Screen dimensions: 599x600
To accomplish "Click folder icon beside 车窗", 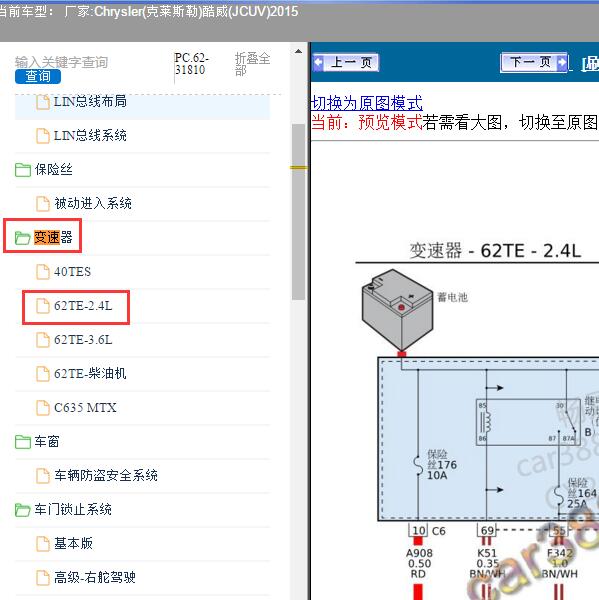I will [x=23, y=442].
